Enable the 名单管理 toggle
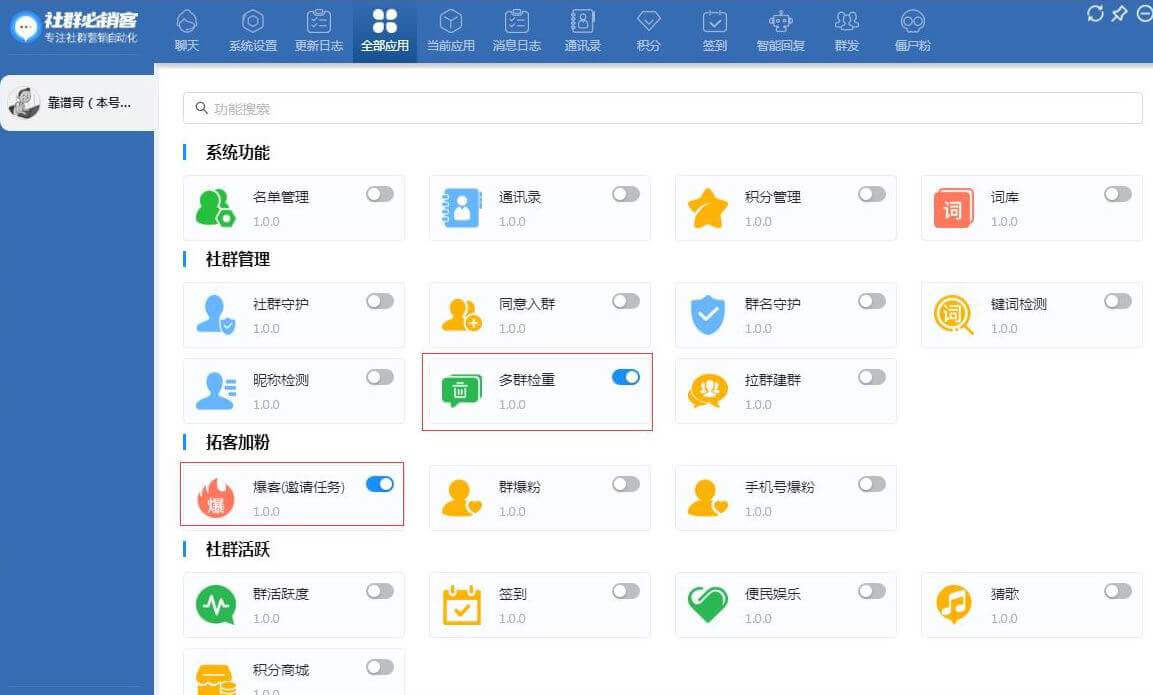The image size is (1153, 695). (380, 195)
